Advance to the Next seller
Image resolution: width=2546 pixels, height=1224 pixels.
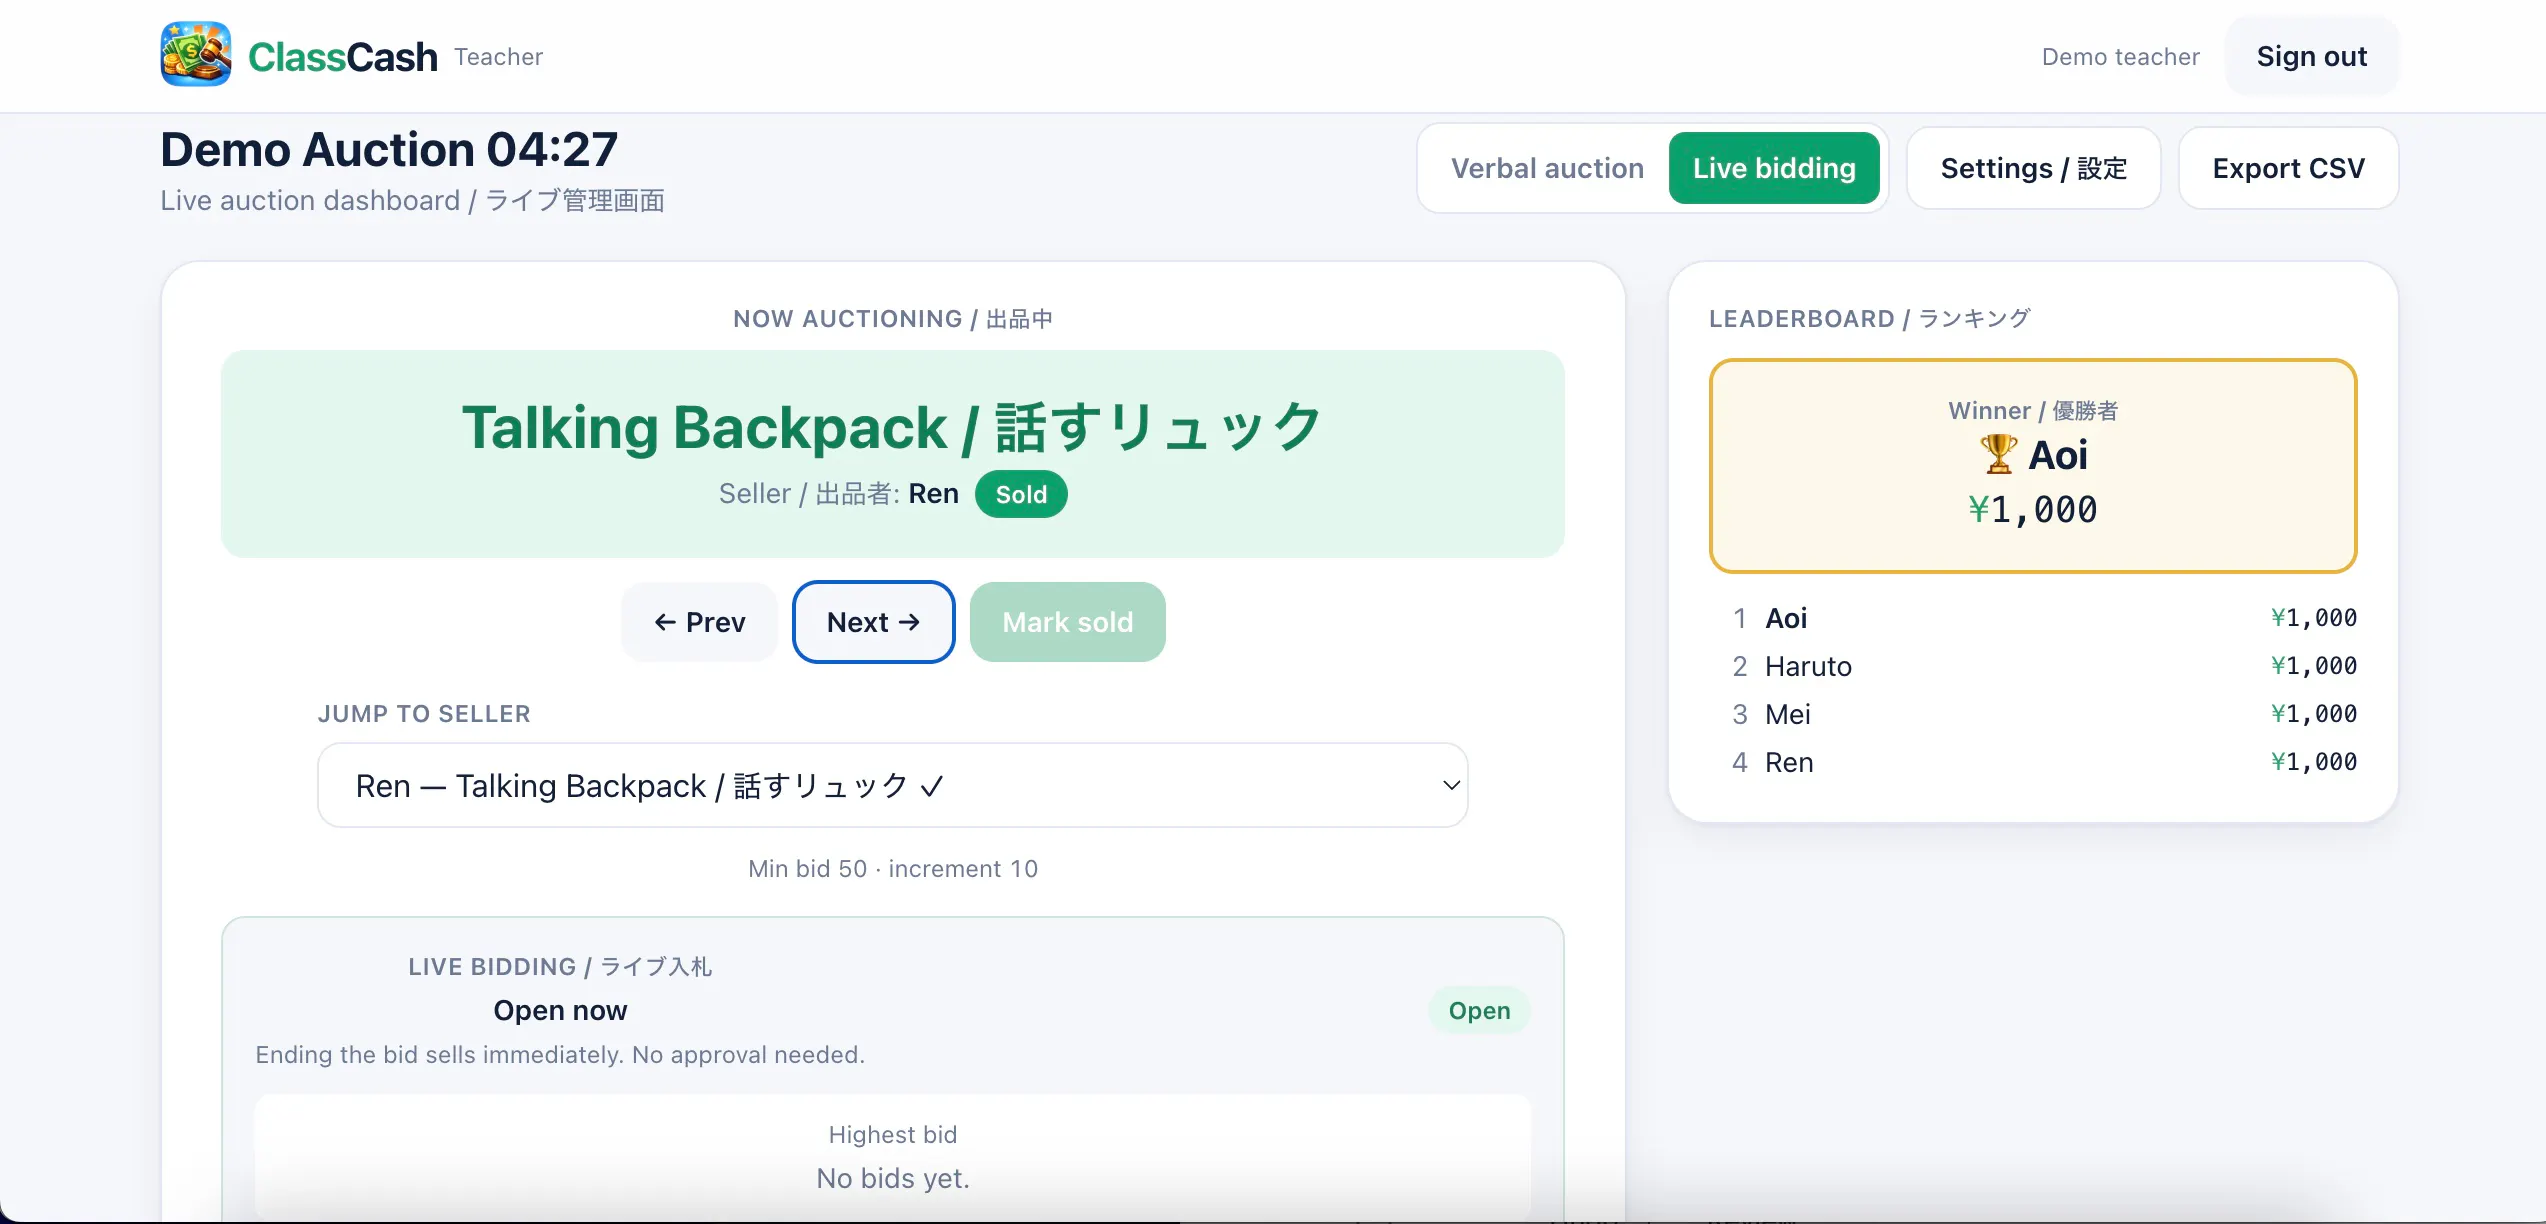873,622
